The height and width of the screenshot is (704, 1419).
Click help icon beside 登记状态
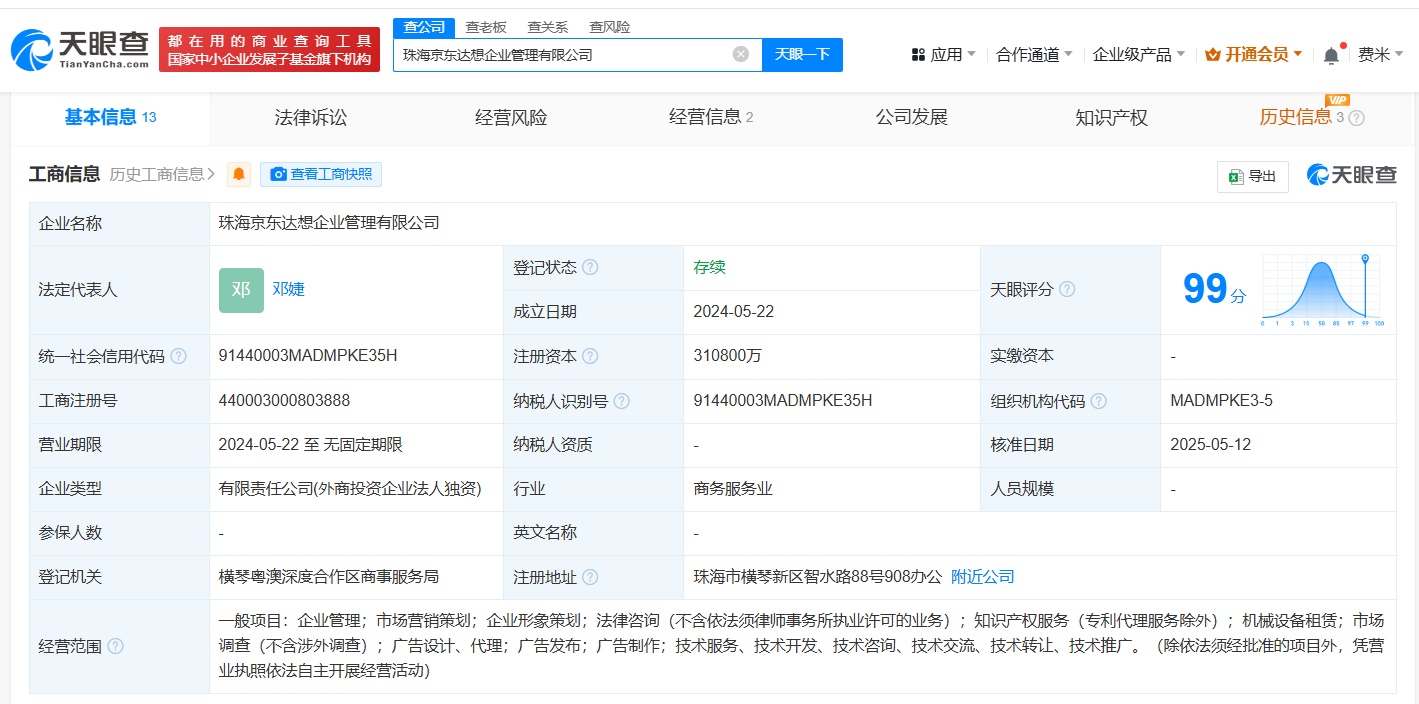590,268
